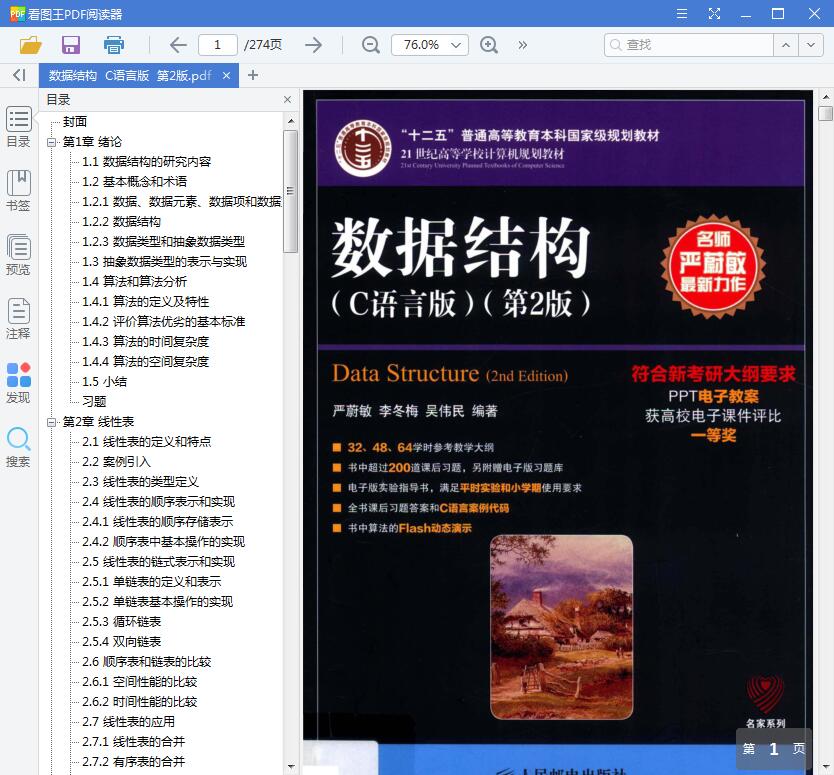The height and width of the screenshot is (775, 834).
Task: Open 1.4.3 算法的时间复杂度
Action: click(x=146, y=342)
